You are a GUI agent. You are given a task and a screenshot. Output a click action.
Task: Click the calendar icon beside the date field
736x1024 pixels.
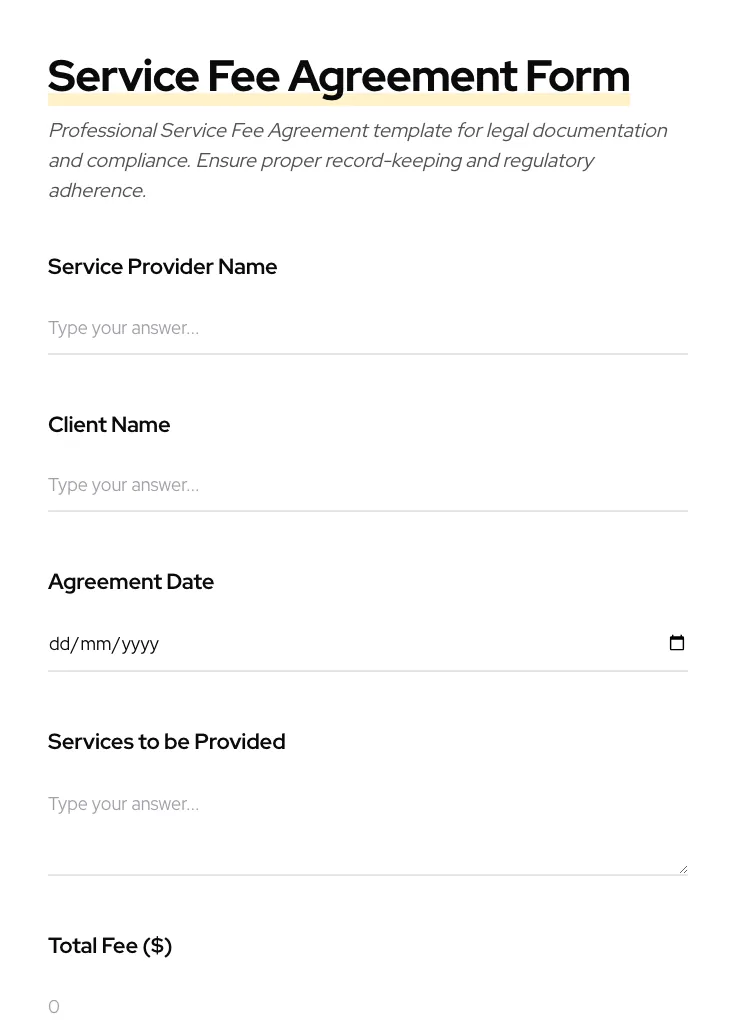[x=677, y=643]
